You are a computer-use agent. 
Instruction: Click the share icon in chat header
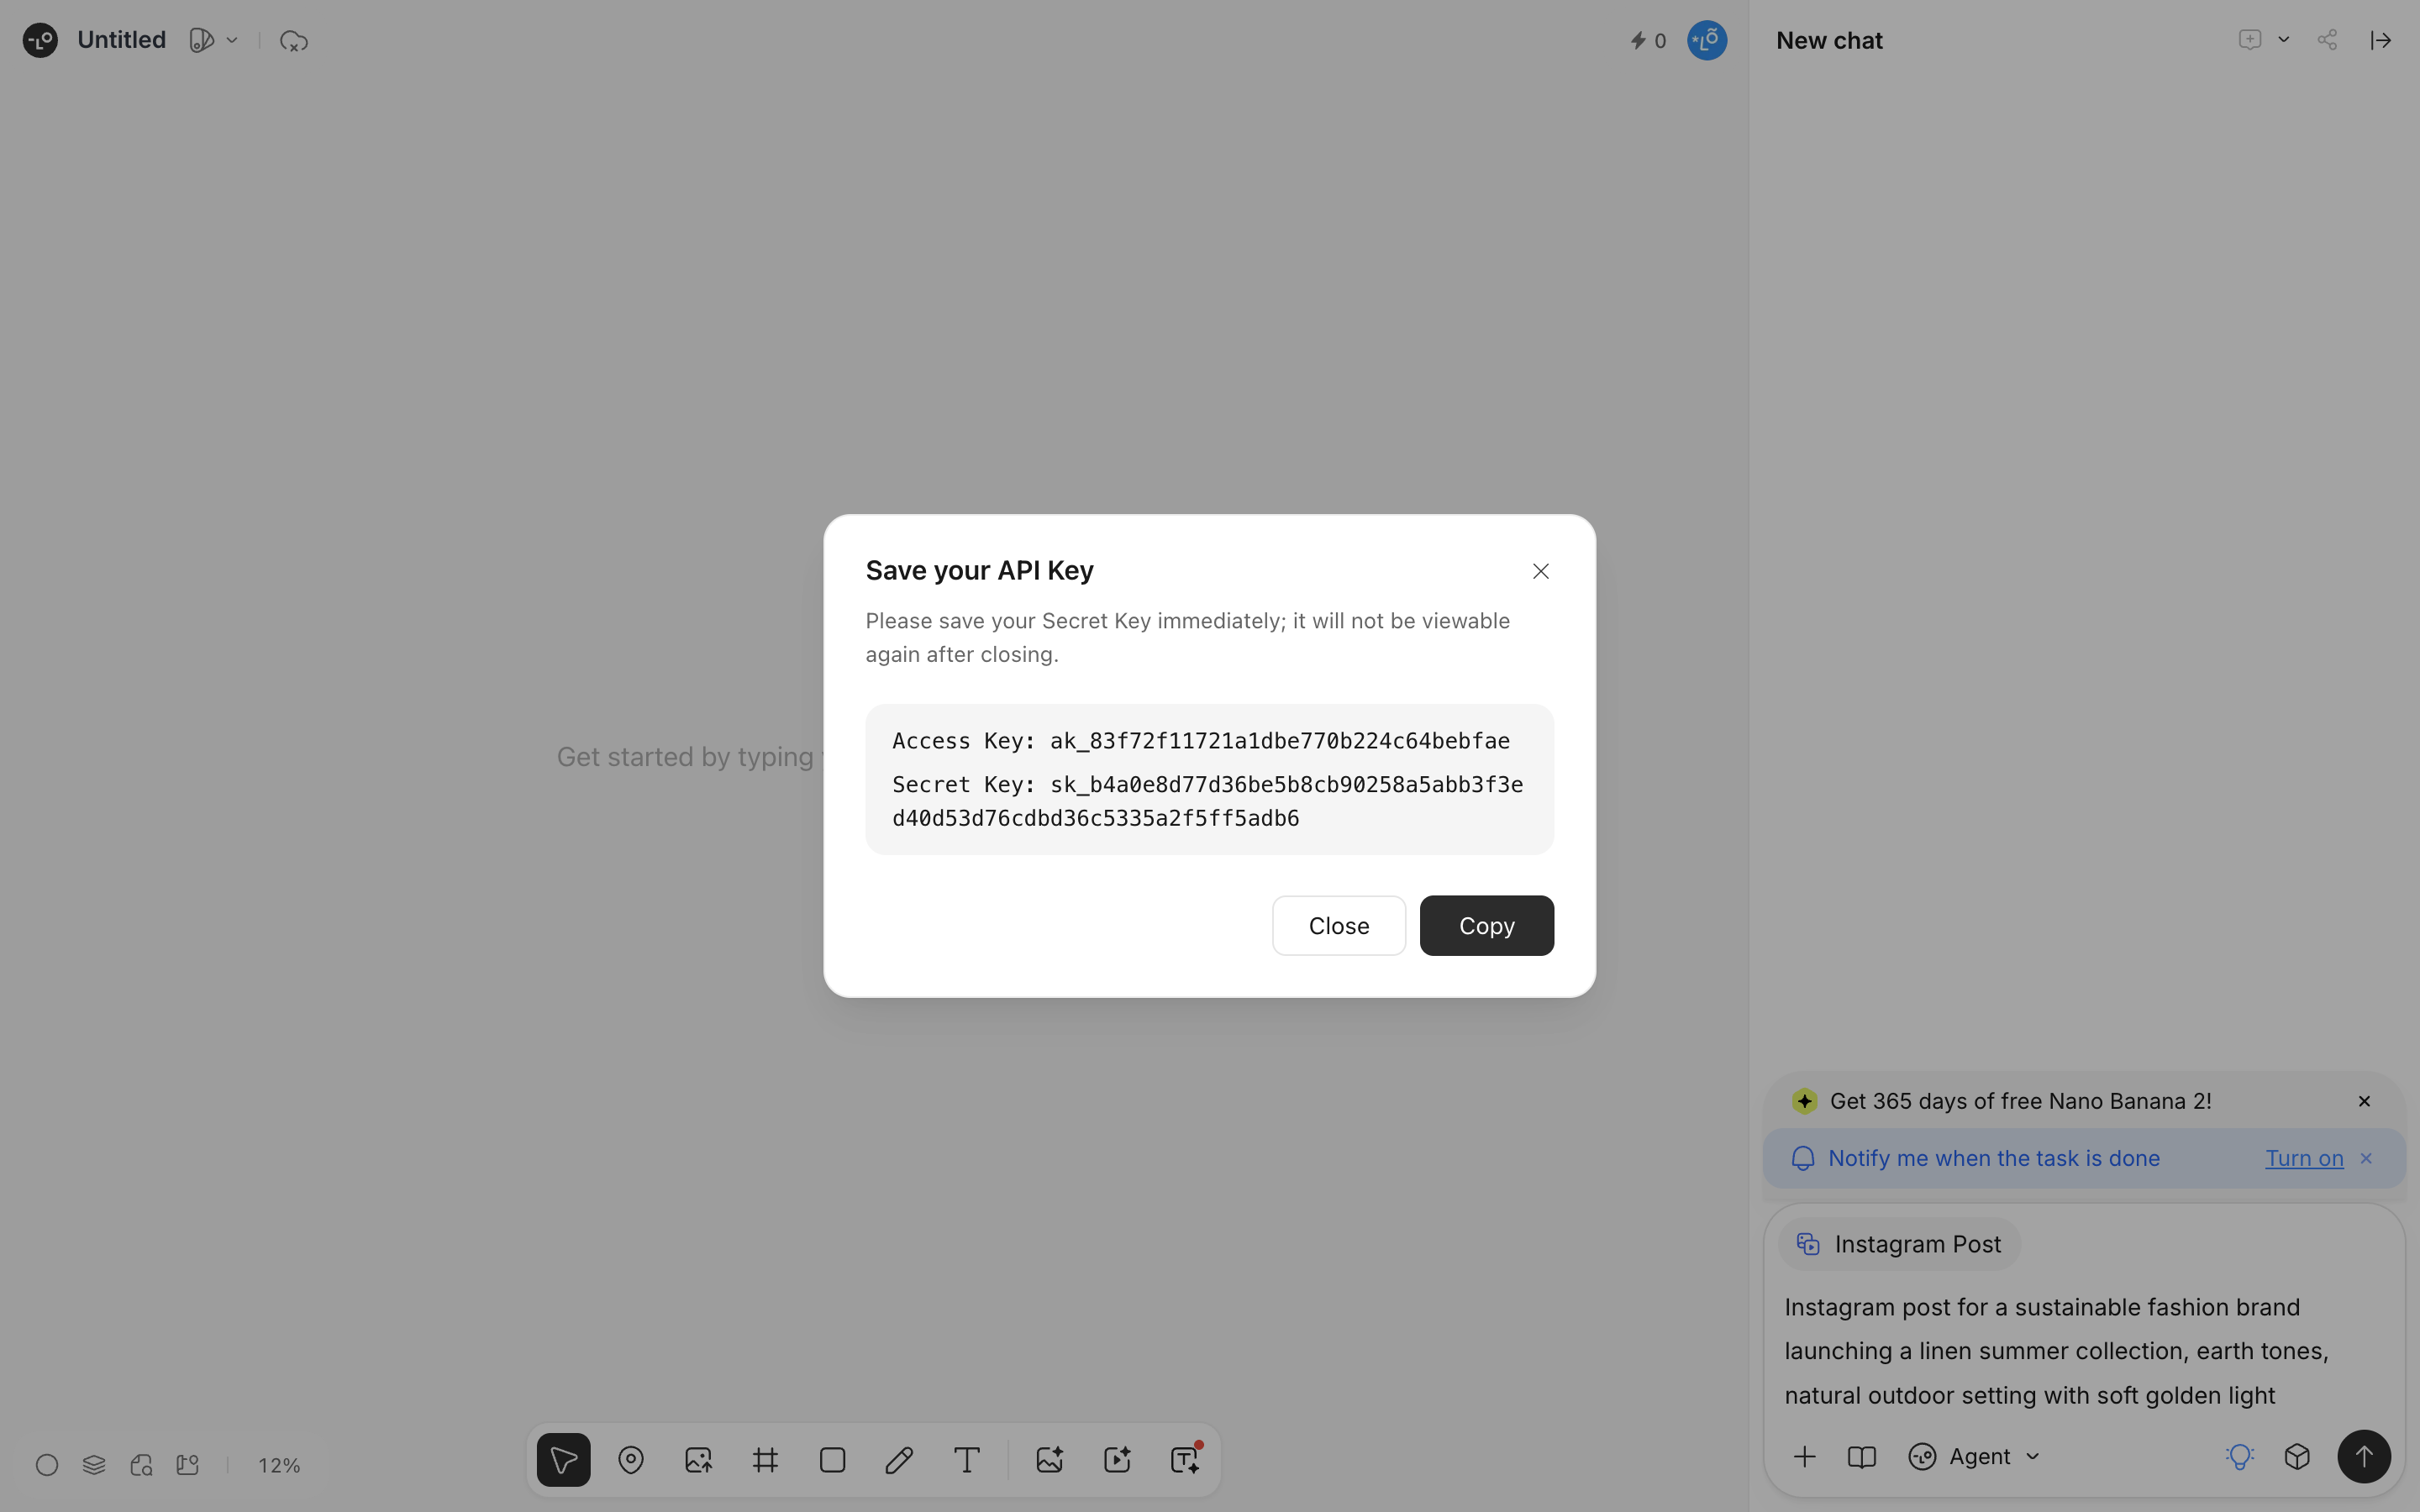tap(2327, 40)
